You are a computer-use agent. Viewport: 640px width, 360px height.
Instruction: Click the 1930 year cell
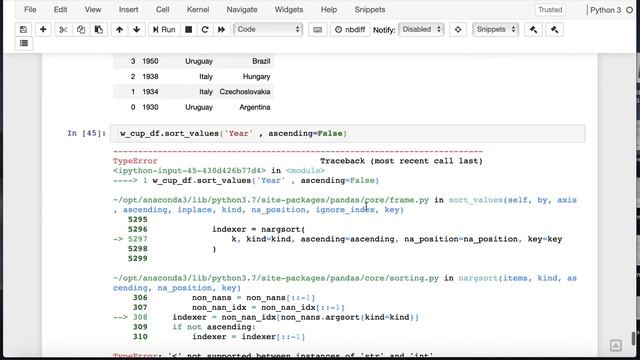tap(150, 107)
